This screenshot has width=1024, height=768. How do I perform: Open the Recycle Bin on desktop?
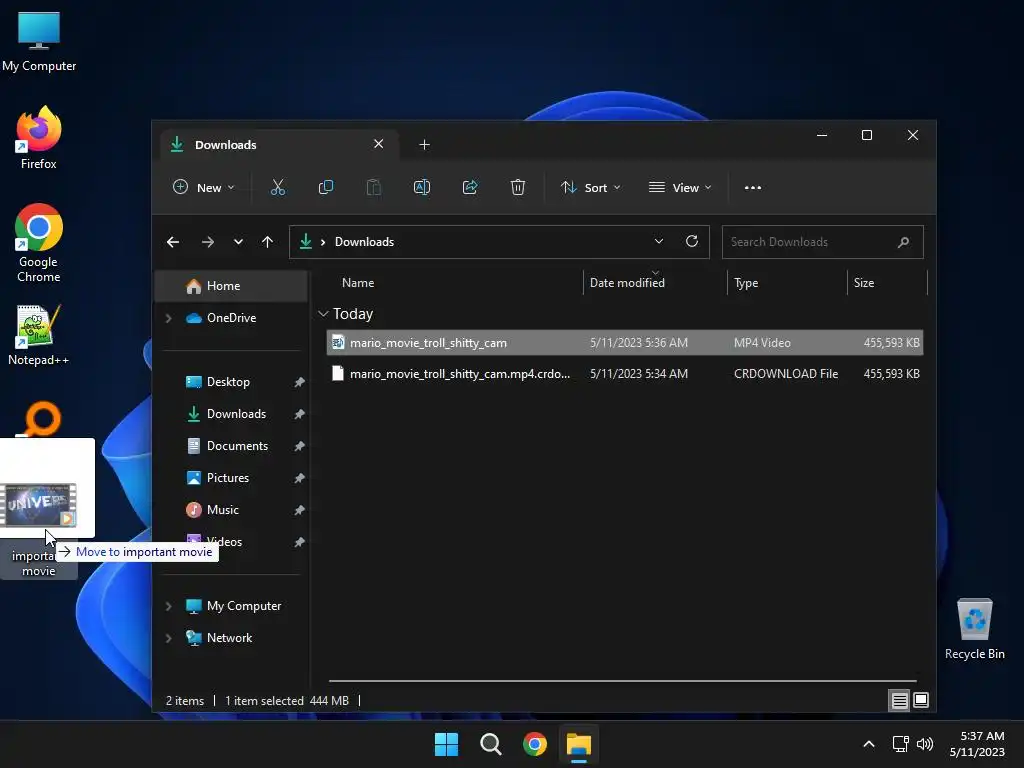coord(974,629)
